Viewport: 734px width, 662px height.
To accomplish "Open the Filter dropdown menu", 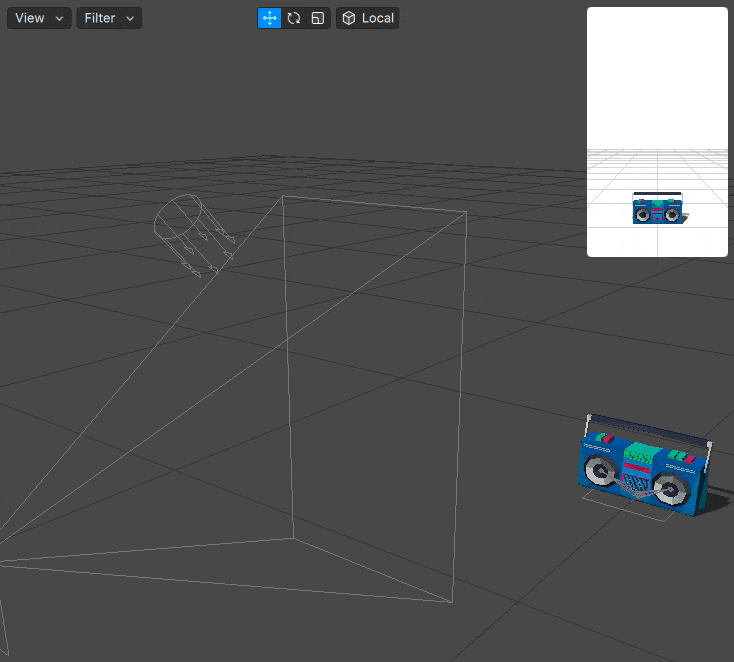I will [109, 18].
